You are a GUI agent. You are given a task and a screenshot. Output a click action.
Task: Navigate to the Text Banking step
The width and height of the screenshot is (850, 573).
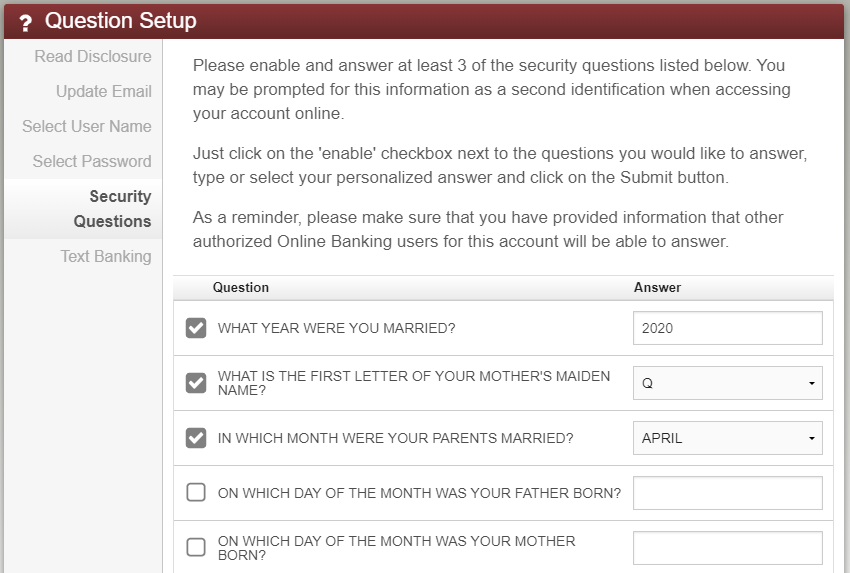(x=106, y=257)
